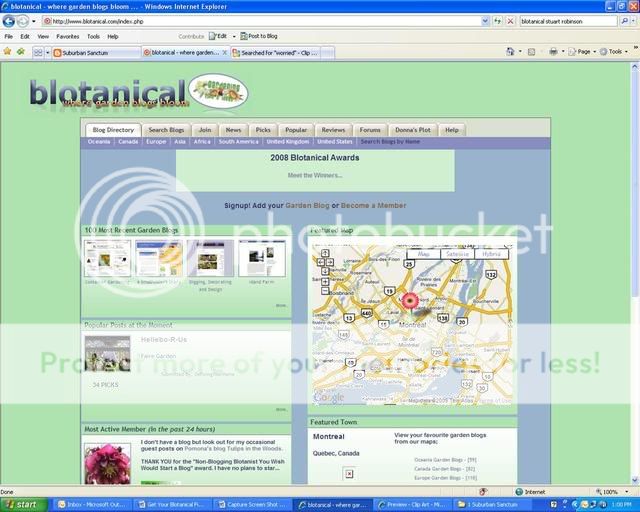Click the search box containing 'blotanical stuart robinson'
Viewport: 640px width, 512px height.
point(568,21)
